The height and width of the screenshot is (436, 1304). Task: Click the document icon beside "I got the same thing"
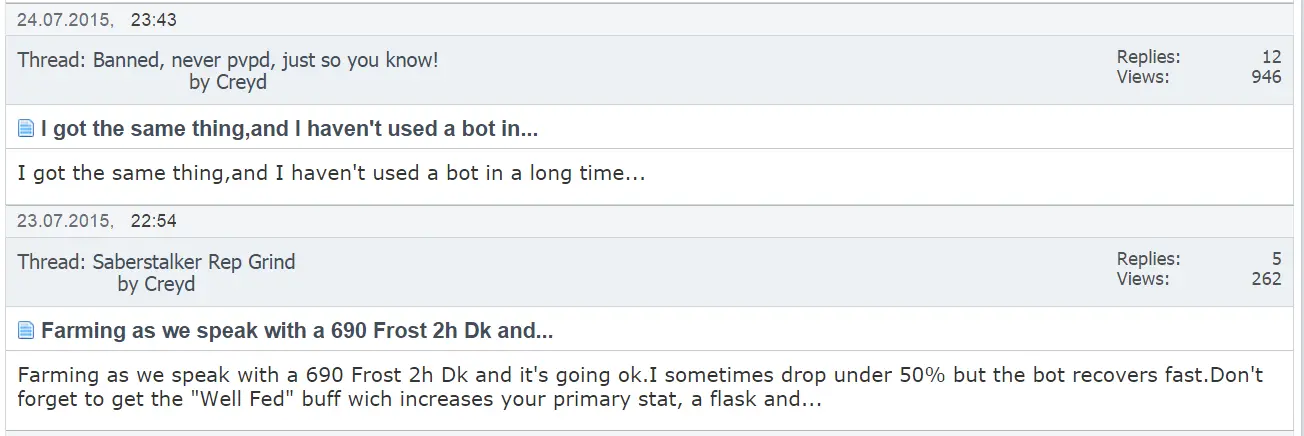click(x=26, y=129)
